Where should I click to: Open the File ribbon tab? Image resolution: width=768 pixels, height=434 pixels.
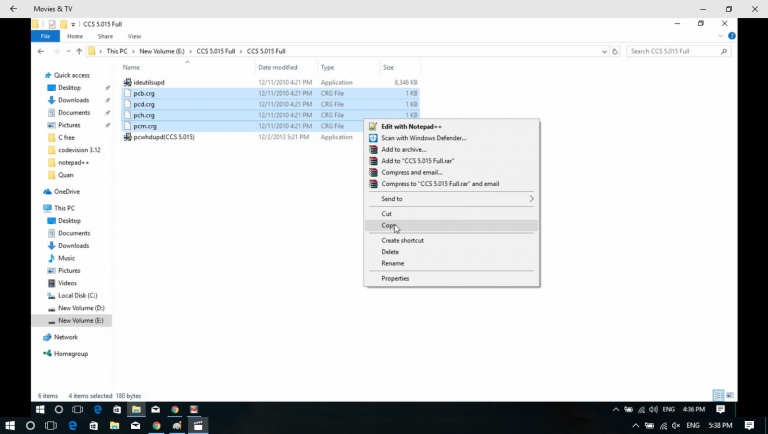(x=46, y=36)
